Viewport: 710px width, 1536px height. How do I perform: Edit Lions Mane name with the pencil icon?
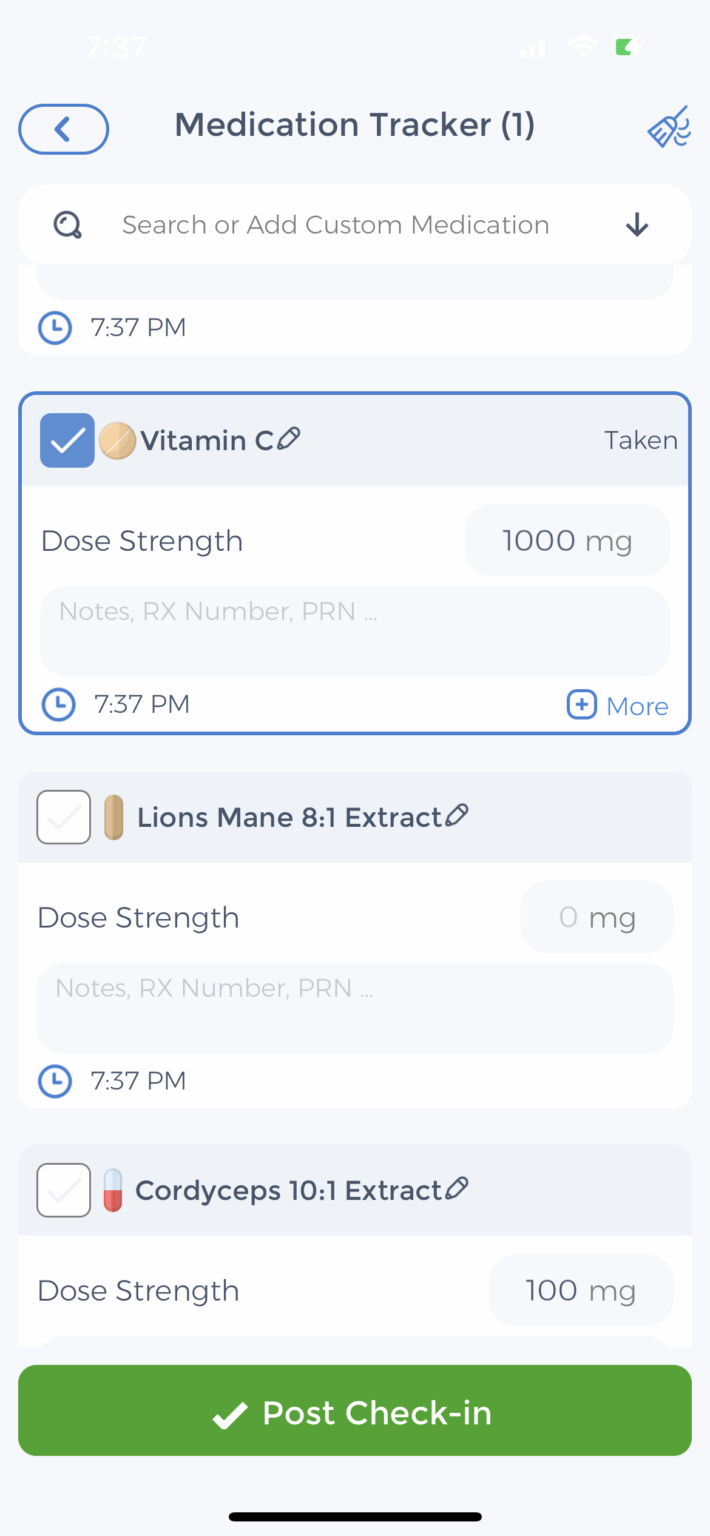[x=457, y=815]
